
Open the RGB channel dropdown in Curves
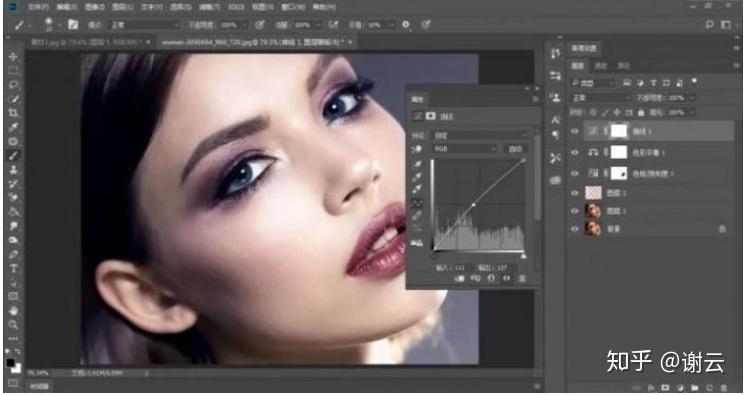coord(464,149)
